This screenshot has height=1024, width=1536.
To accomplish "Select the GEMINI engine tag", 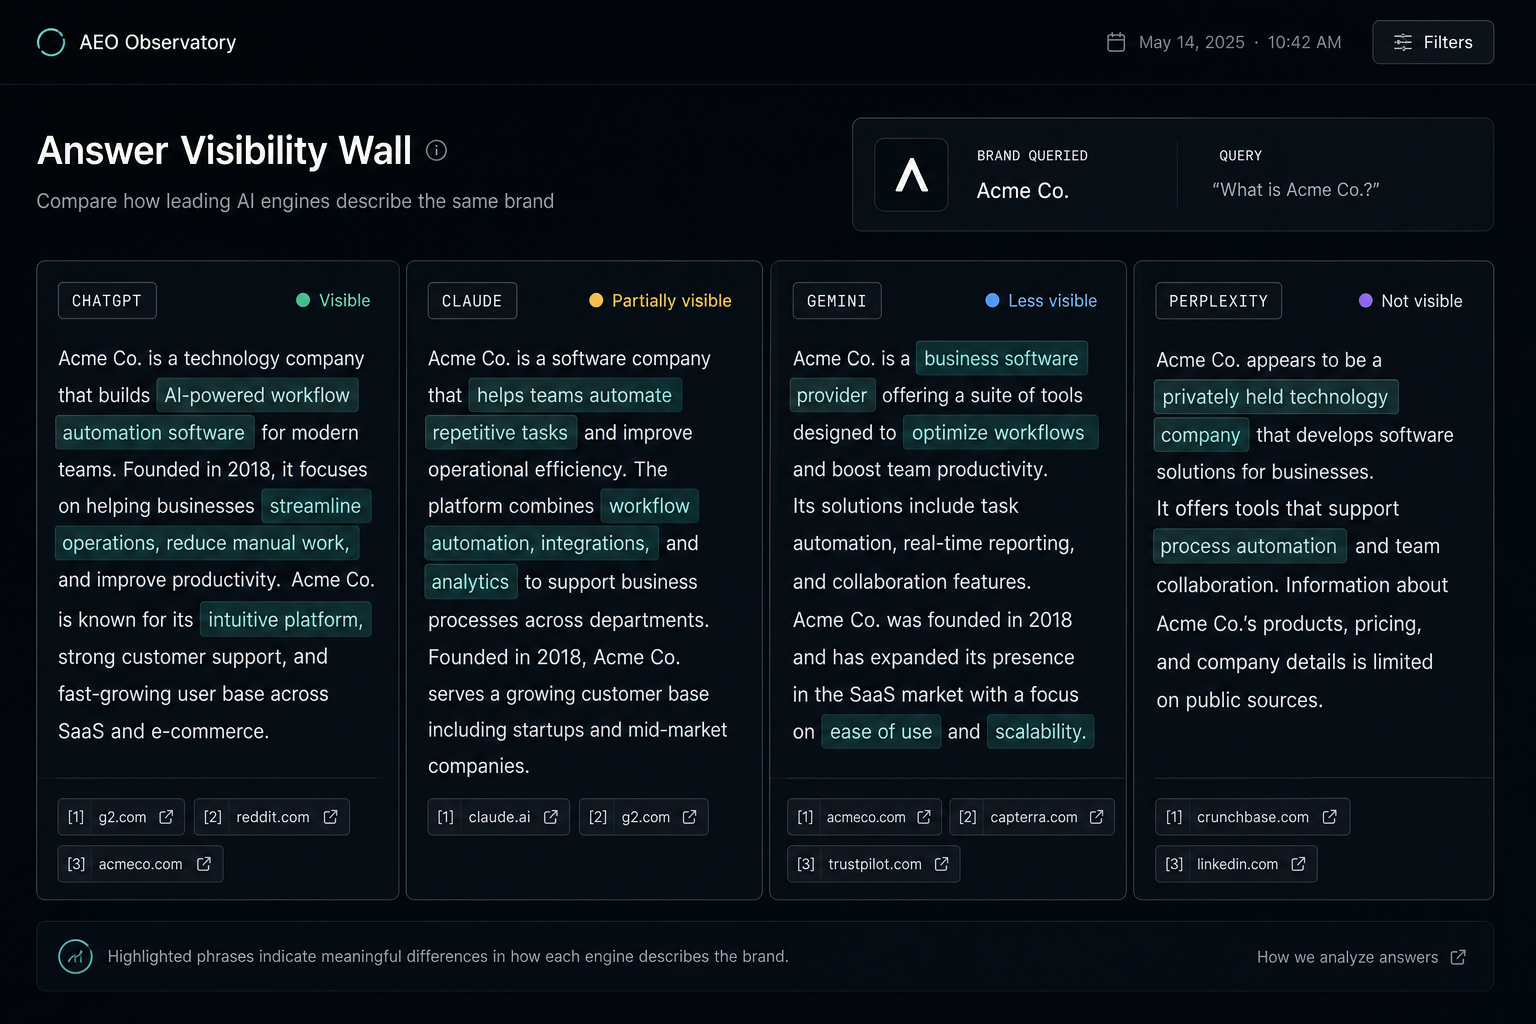I will tap(837, 301).
